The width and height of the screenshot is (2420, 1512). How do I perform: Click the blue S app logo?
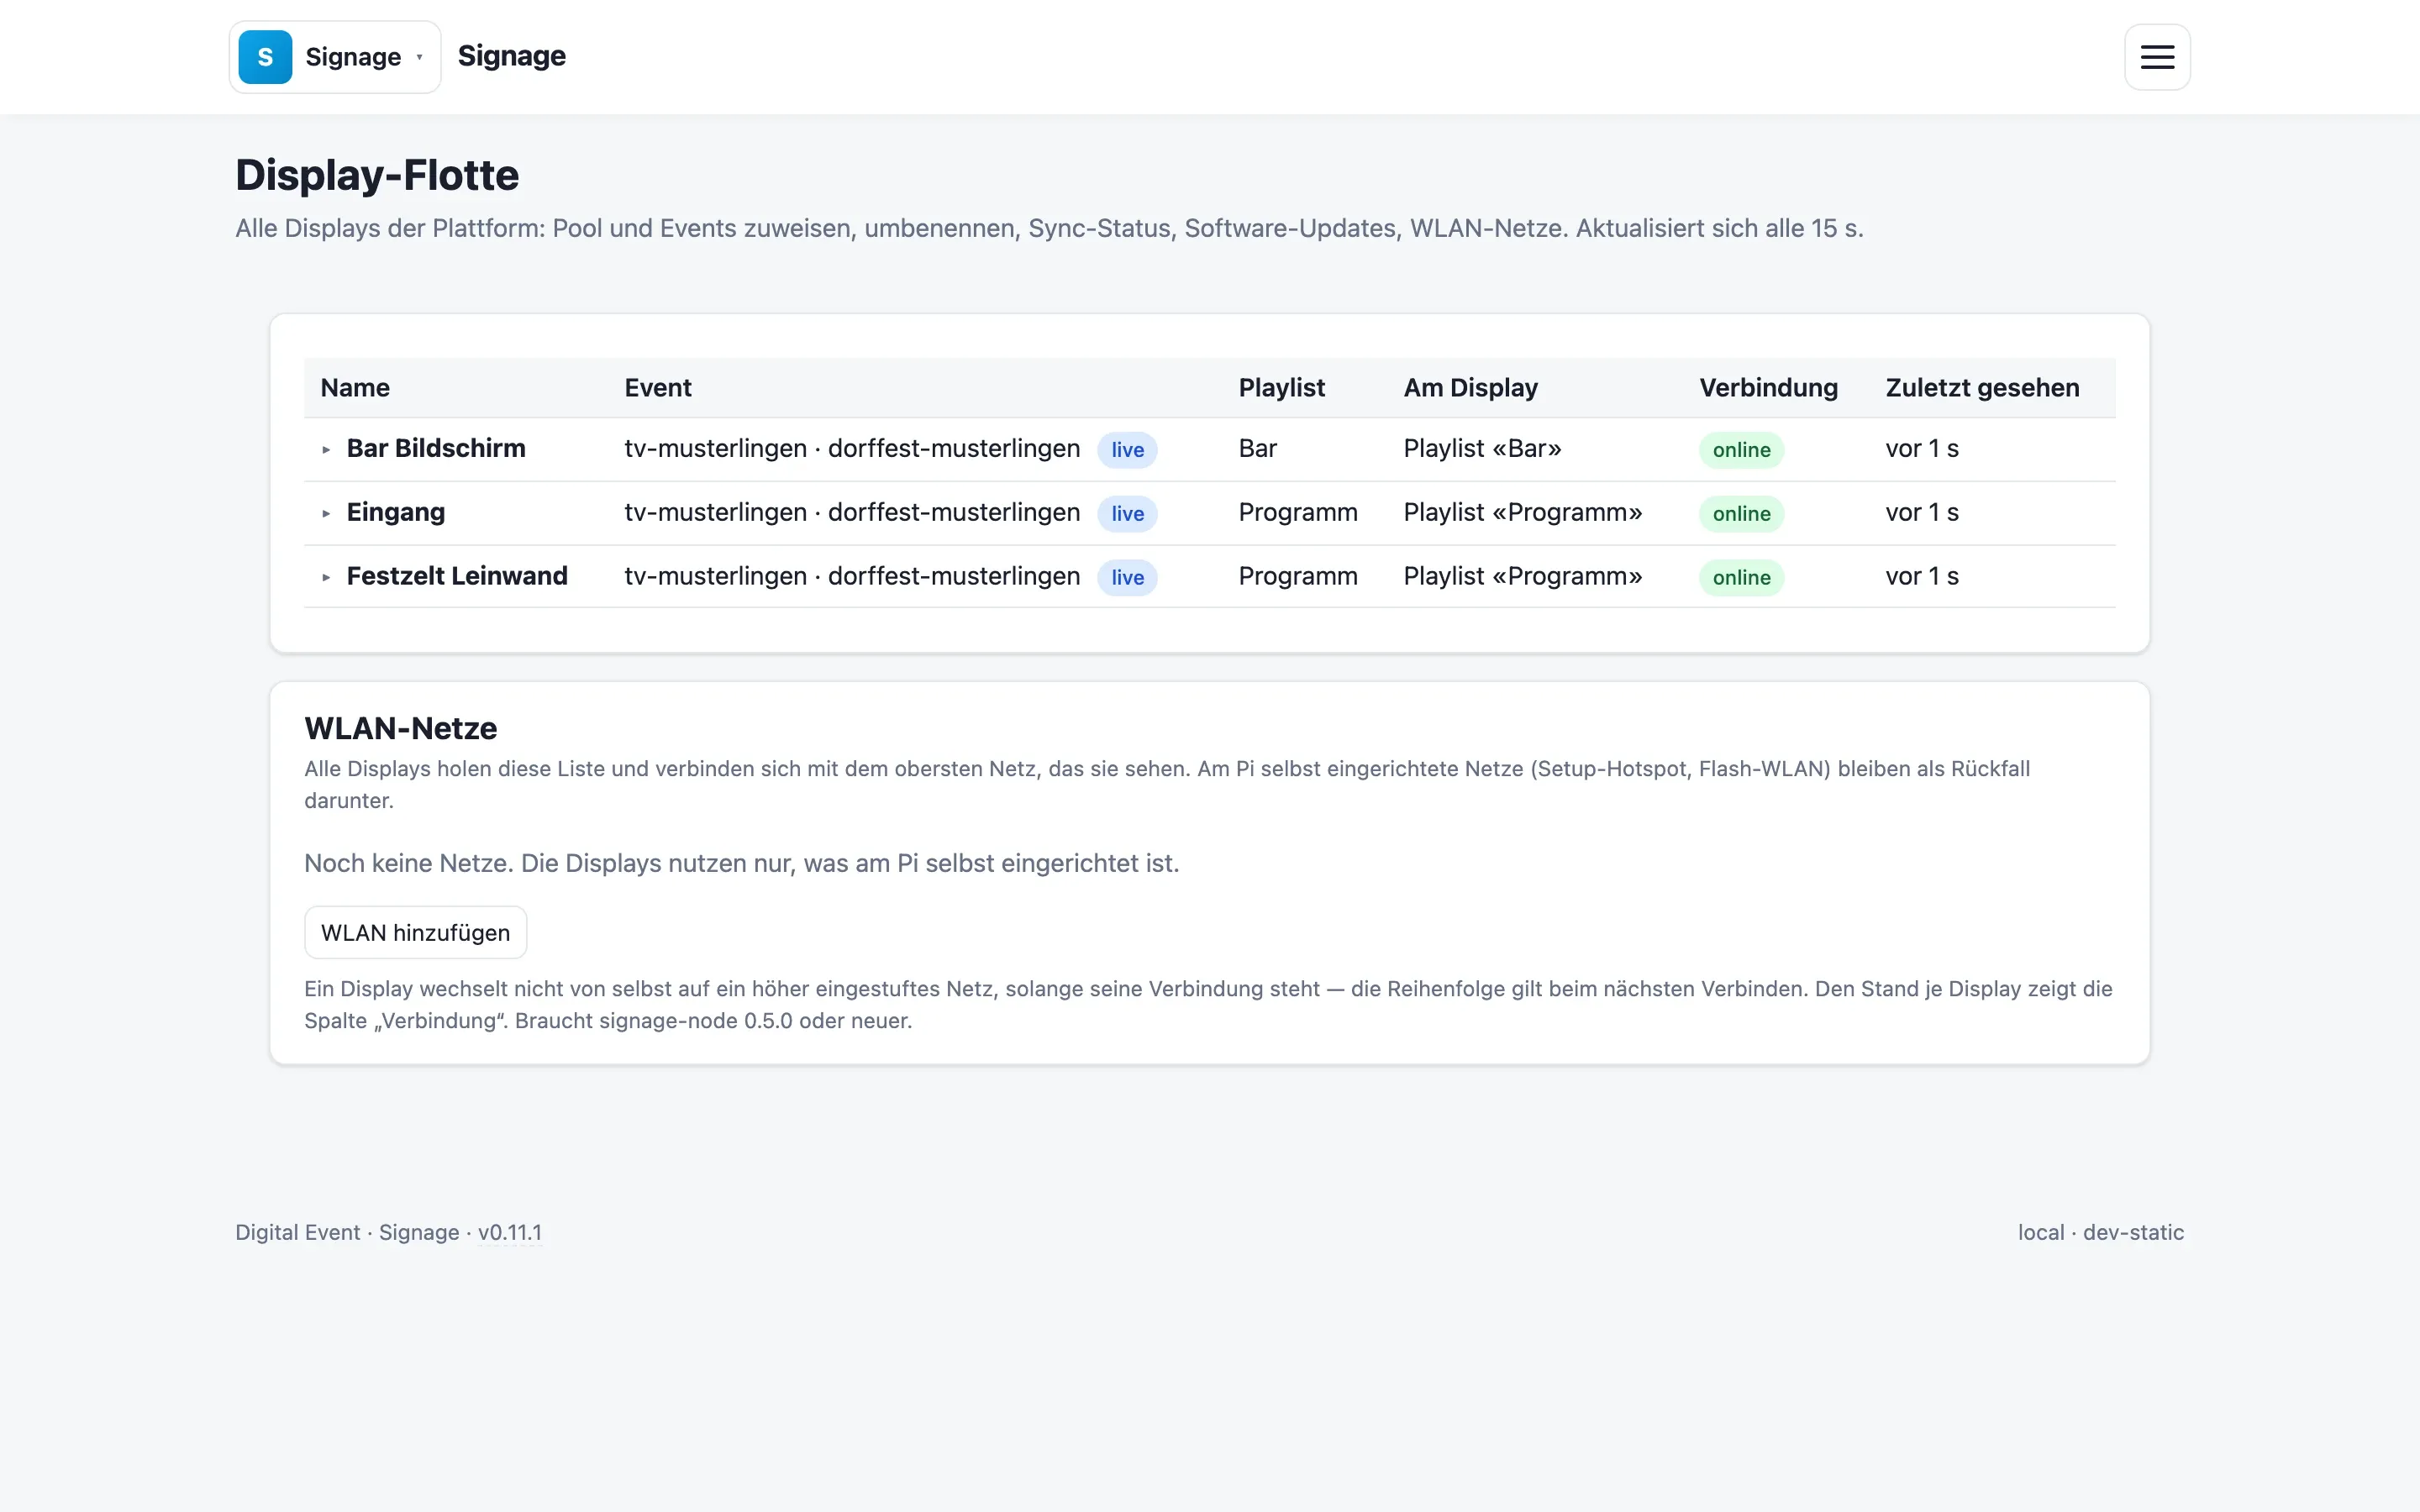[265, 57]
